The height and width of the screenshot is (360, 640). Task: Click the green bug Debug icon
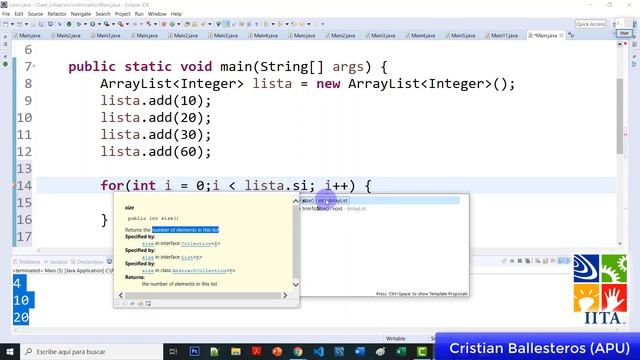click(78, 24)
